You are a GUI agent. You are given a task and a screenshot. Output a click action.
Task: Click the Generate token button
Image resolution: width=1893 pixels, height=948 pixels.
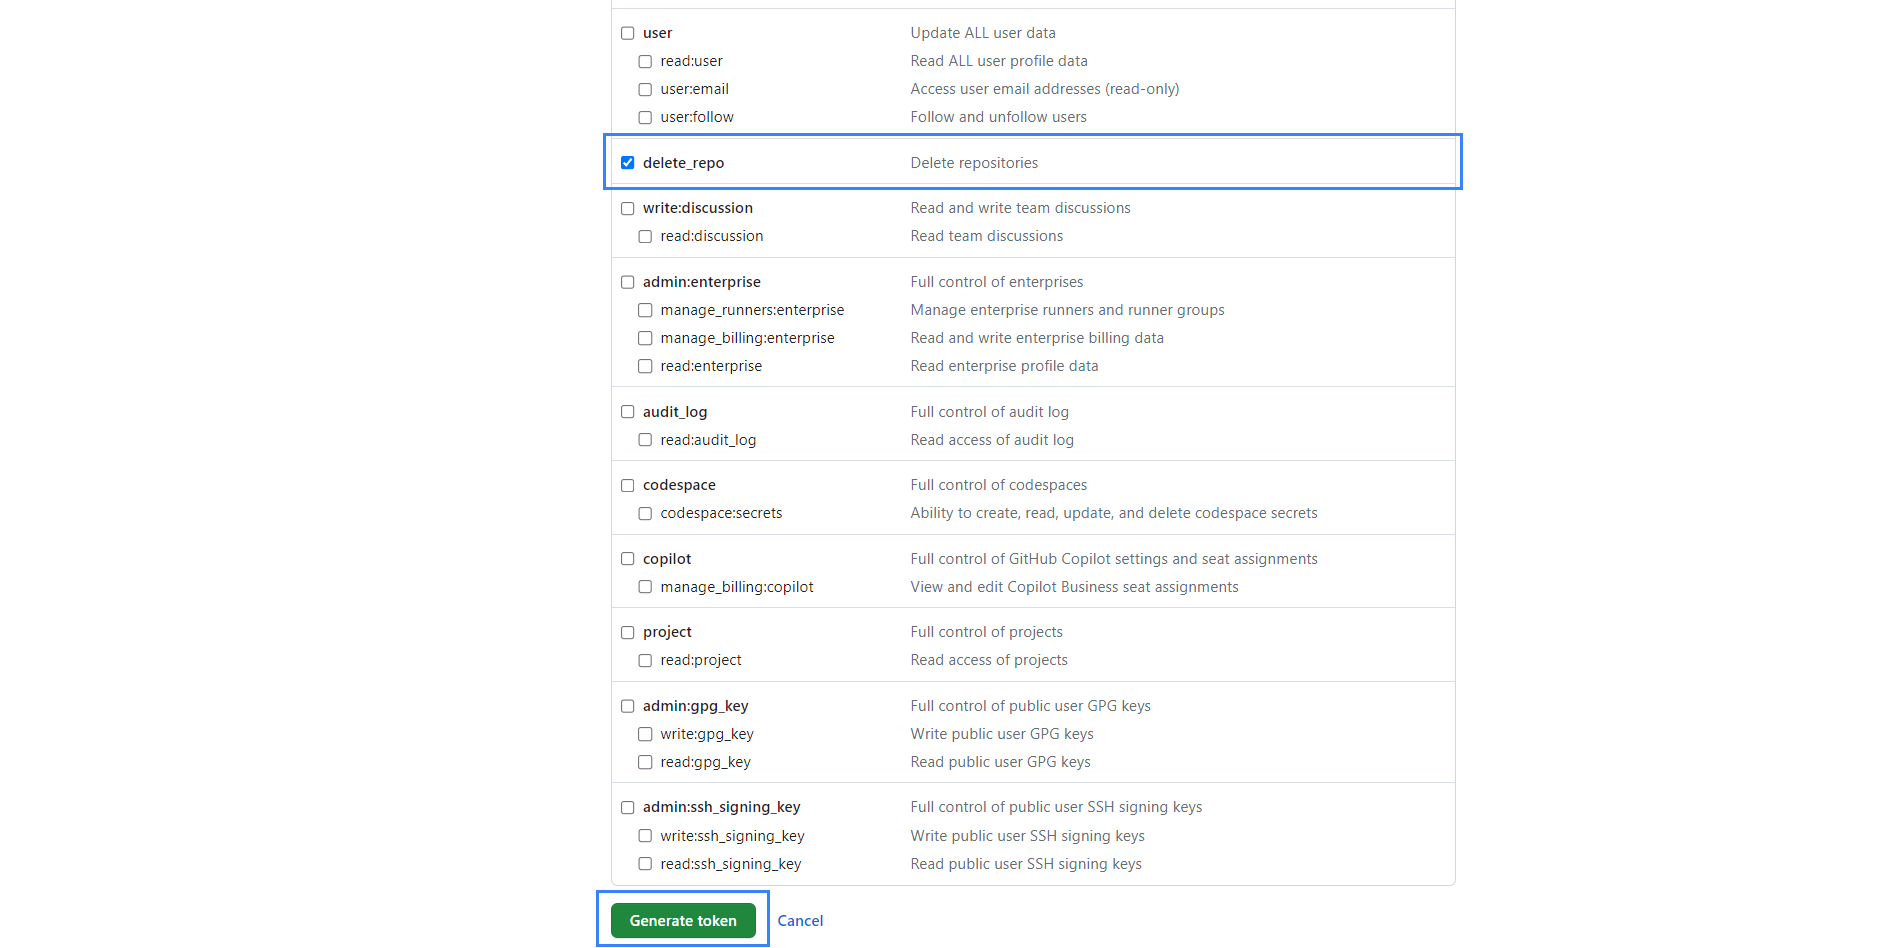(682, 920)
